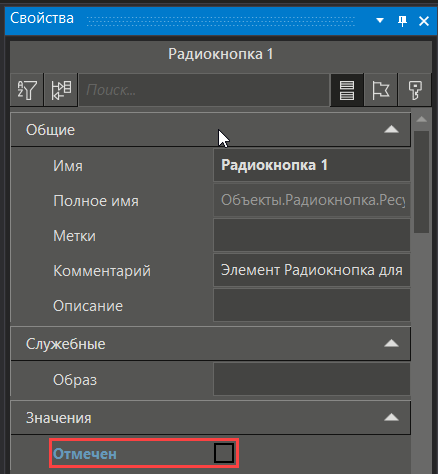438x474 pixels.
Task: Click the Метки value field
Action: [312, 235]
